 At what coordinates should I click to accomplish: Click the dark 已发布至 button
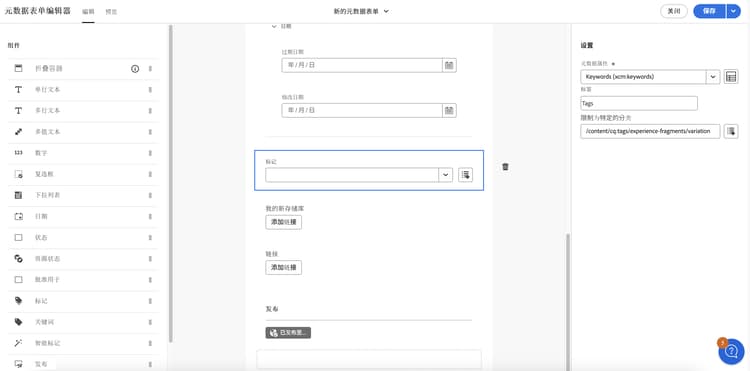(x=288, y=333)
